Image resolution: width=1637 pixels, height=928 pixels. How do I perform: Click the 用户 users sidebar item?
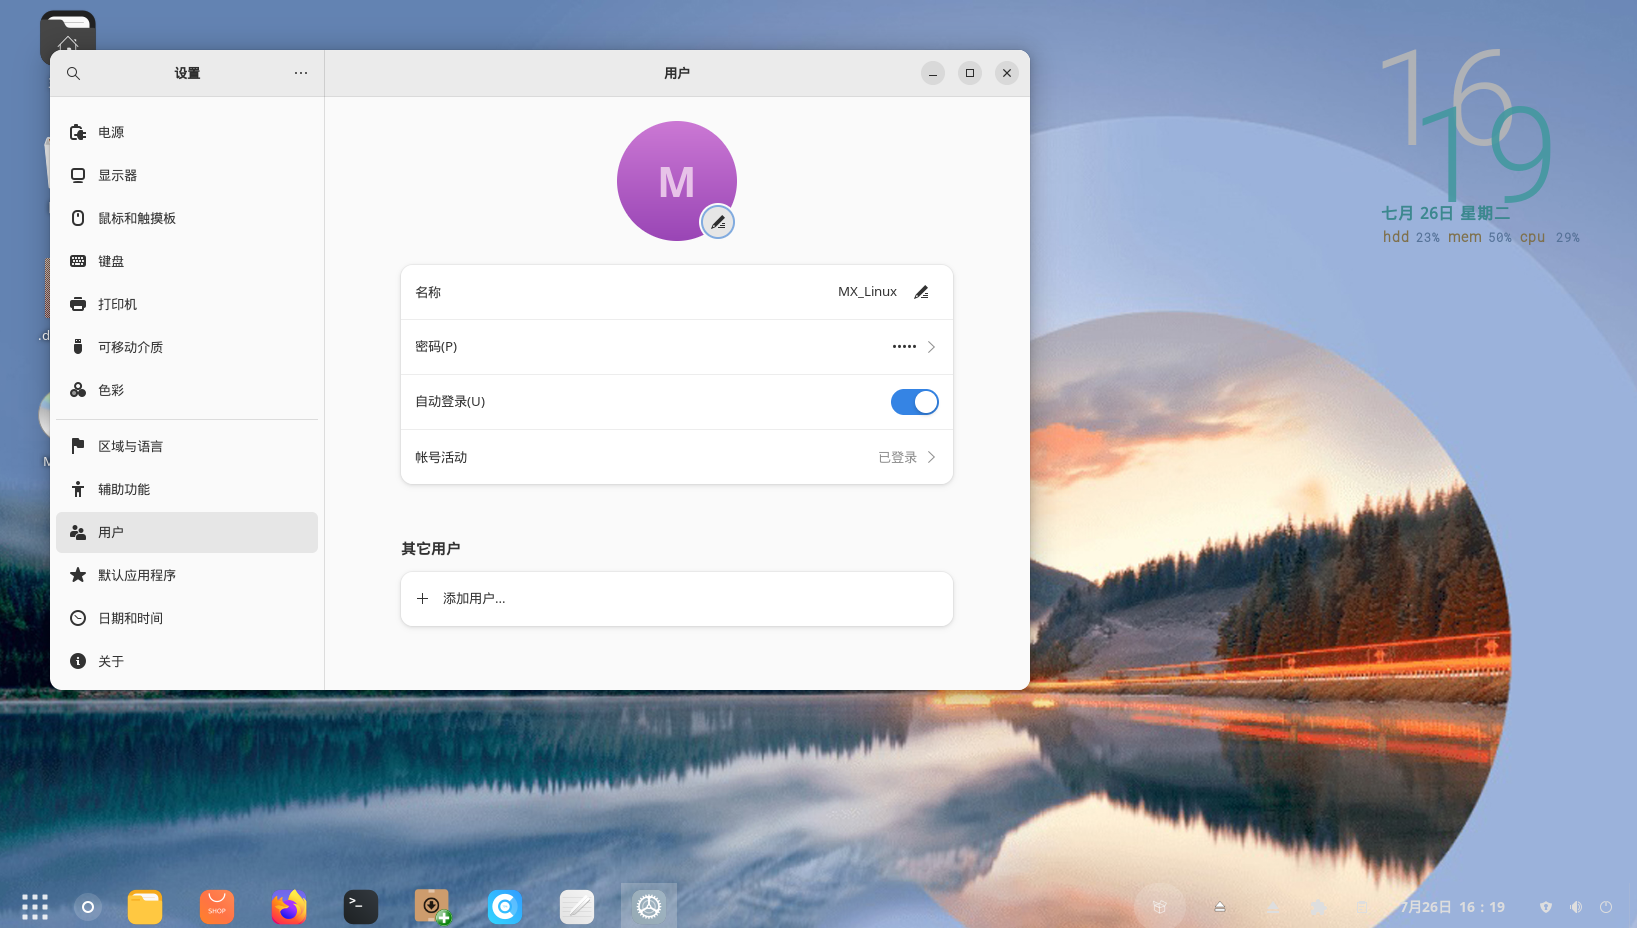(187, 532)
